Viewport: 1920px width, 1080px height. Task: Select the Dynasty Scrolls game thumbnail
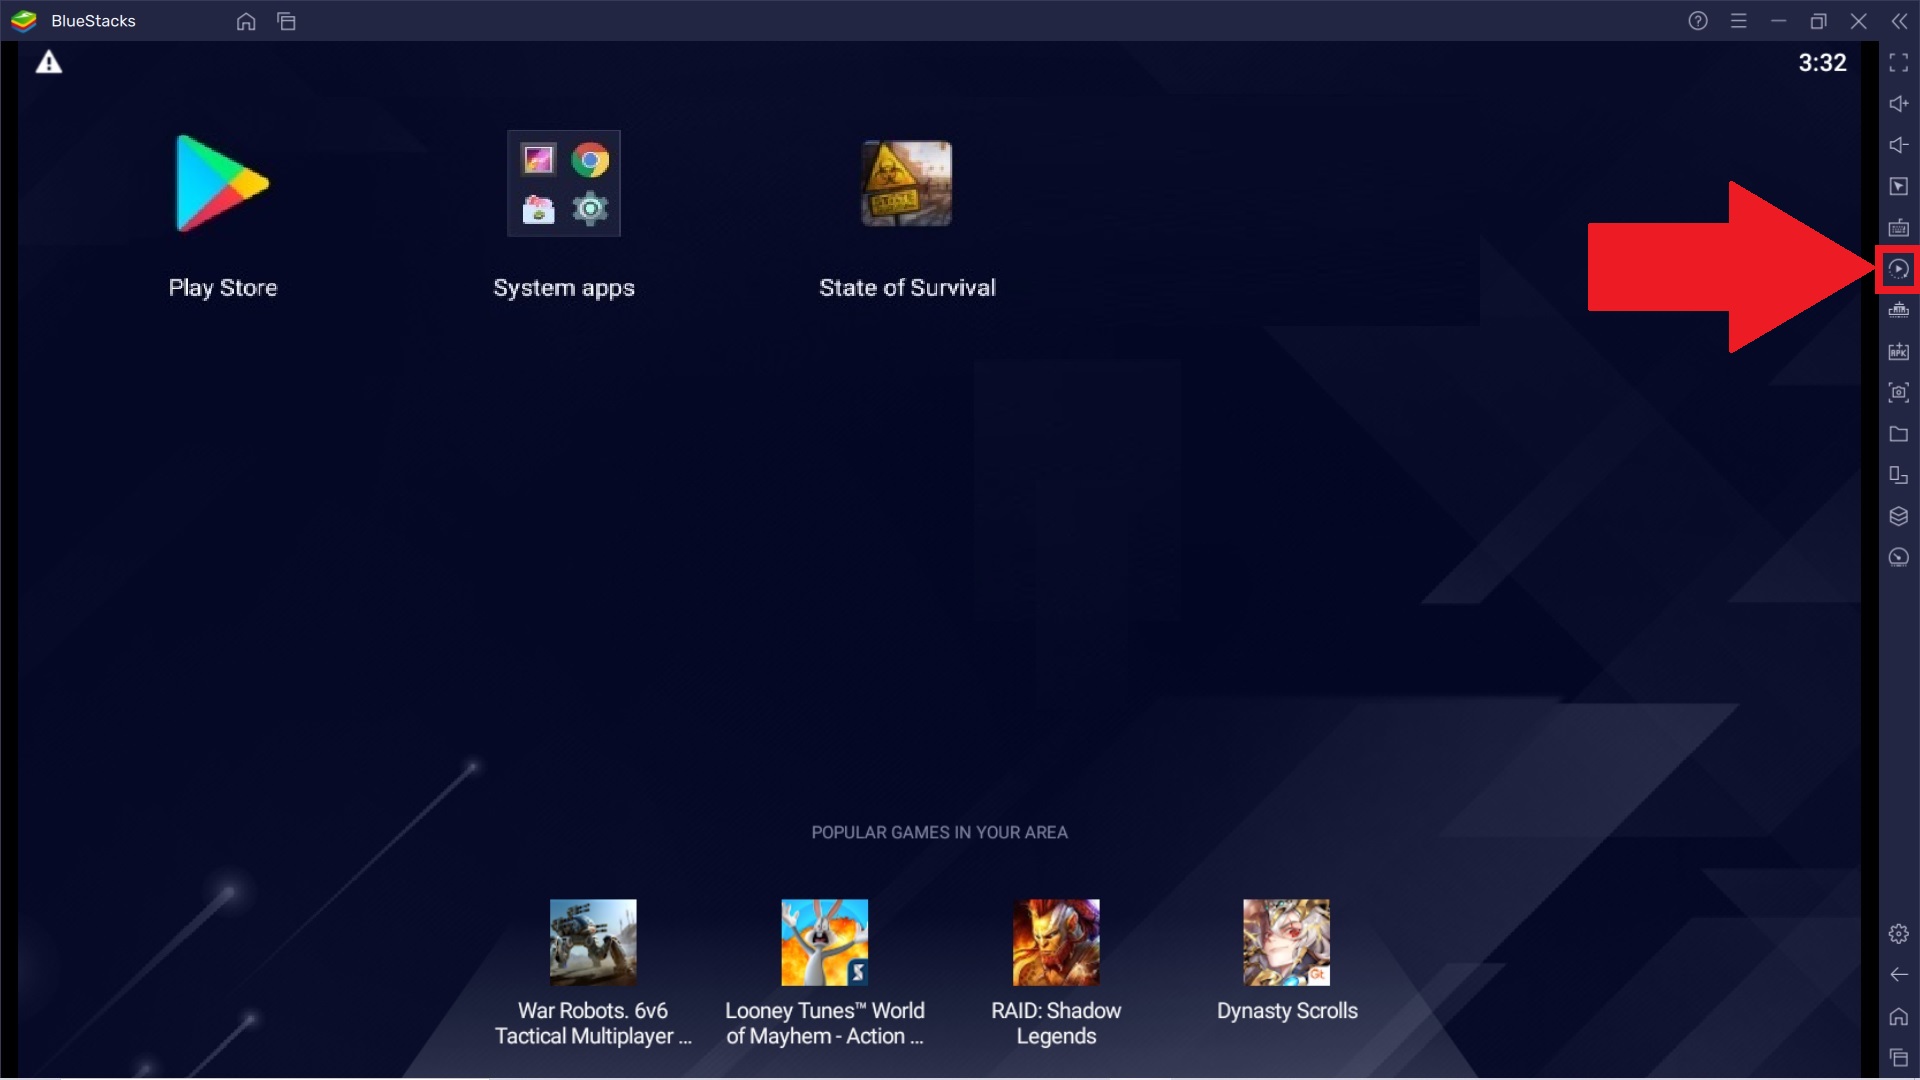pos(1287,942)
